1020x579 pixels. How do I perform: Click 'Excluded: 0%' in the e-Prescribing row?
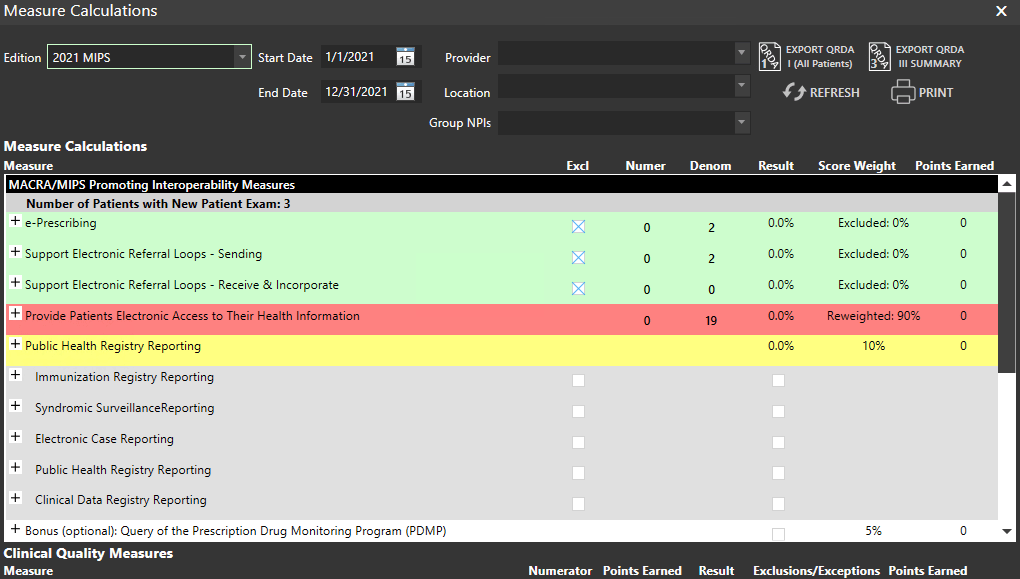coord(874,223)
